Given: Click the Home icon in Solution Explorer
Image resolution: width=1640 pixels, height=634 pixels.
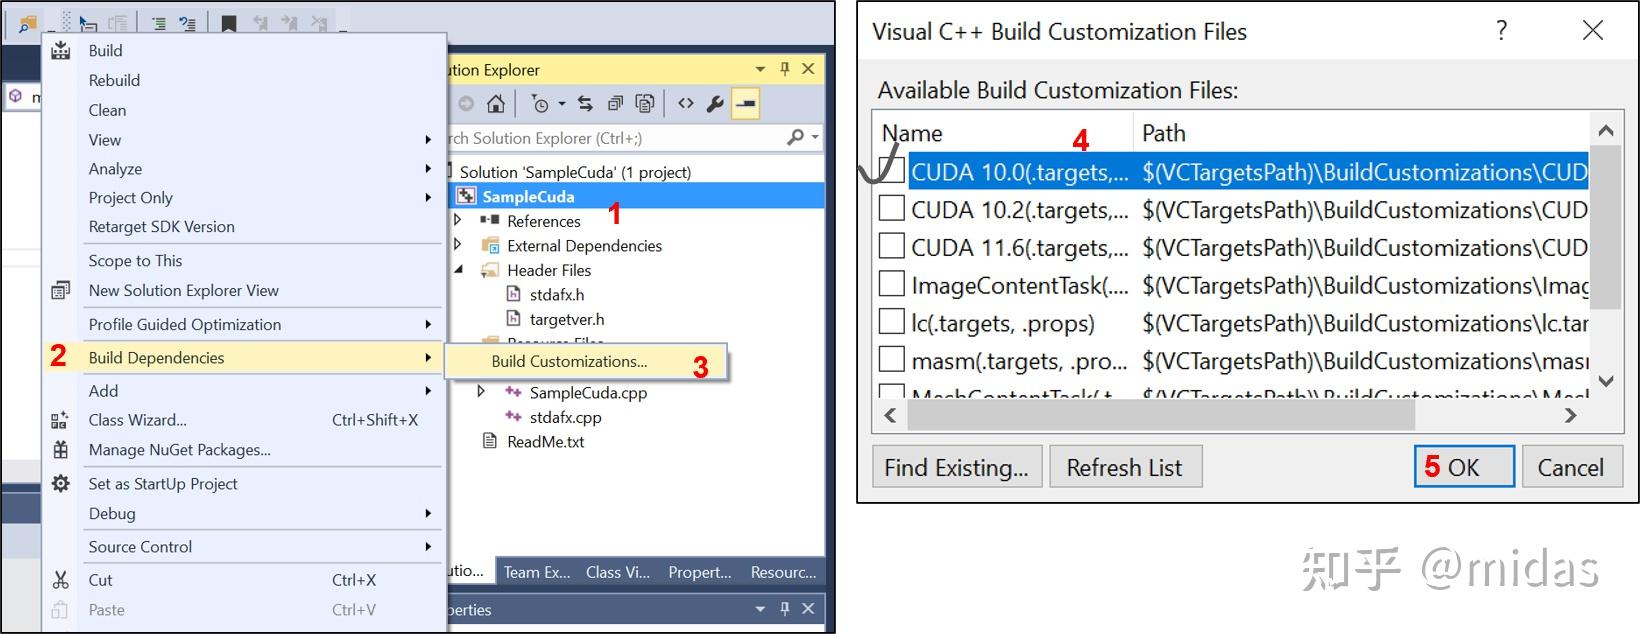Looking at the screenshot, I should 495,104.
